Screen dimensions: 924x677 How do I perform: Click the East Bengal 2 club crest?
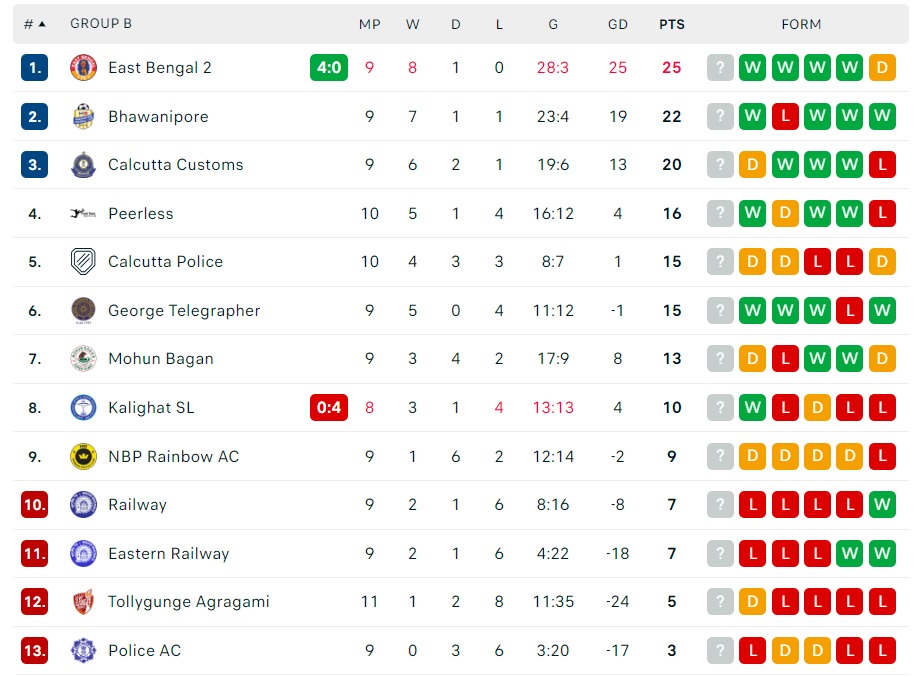click(x=83, y=68)
